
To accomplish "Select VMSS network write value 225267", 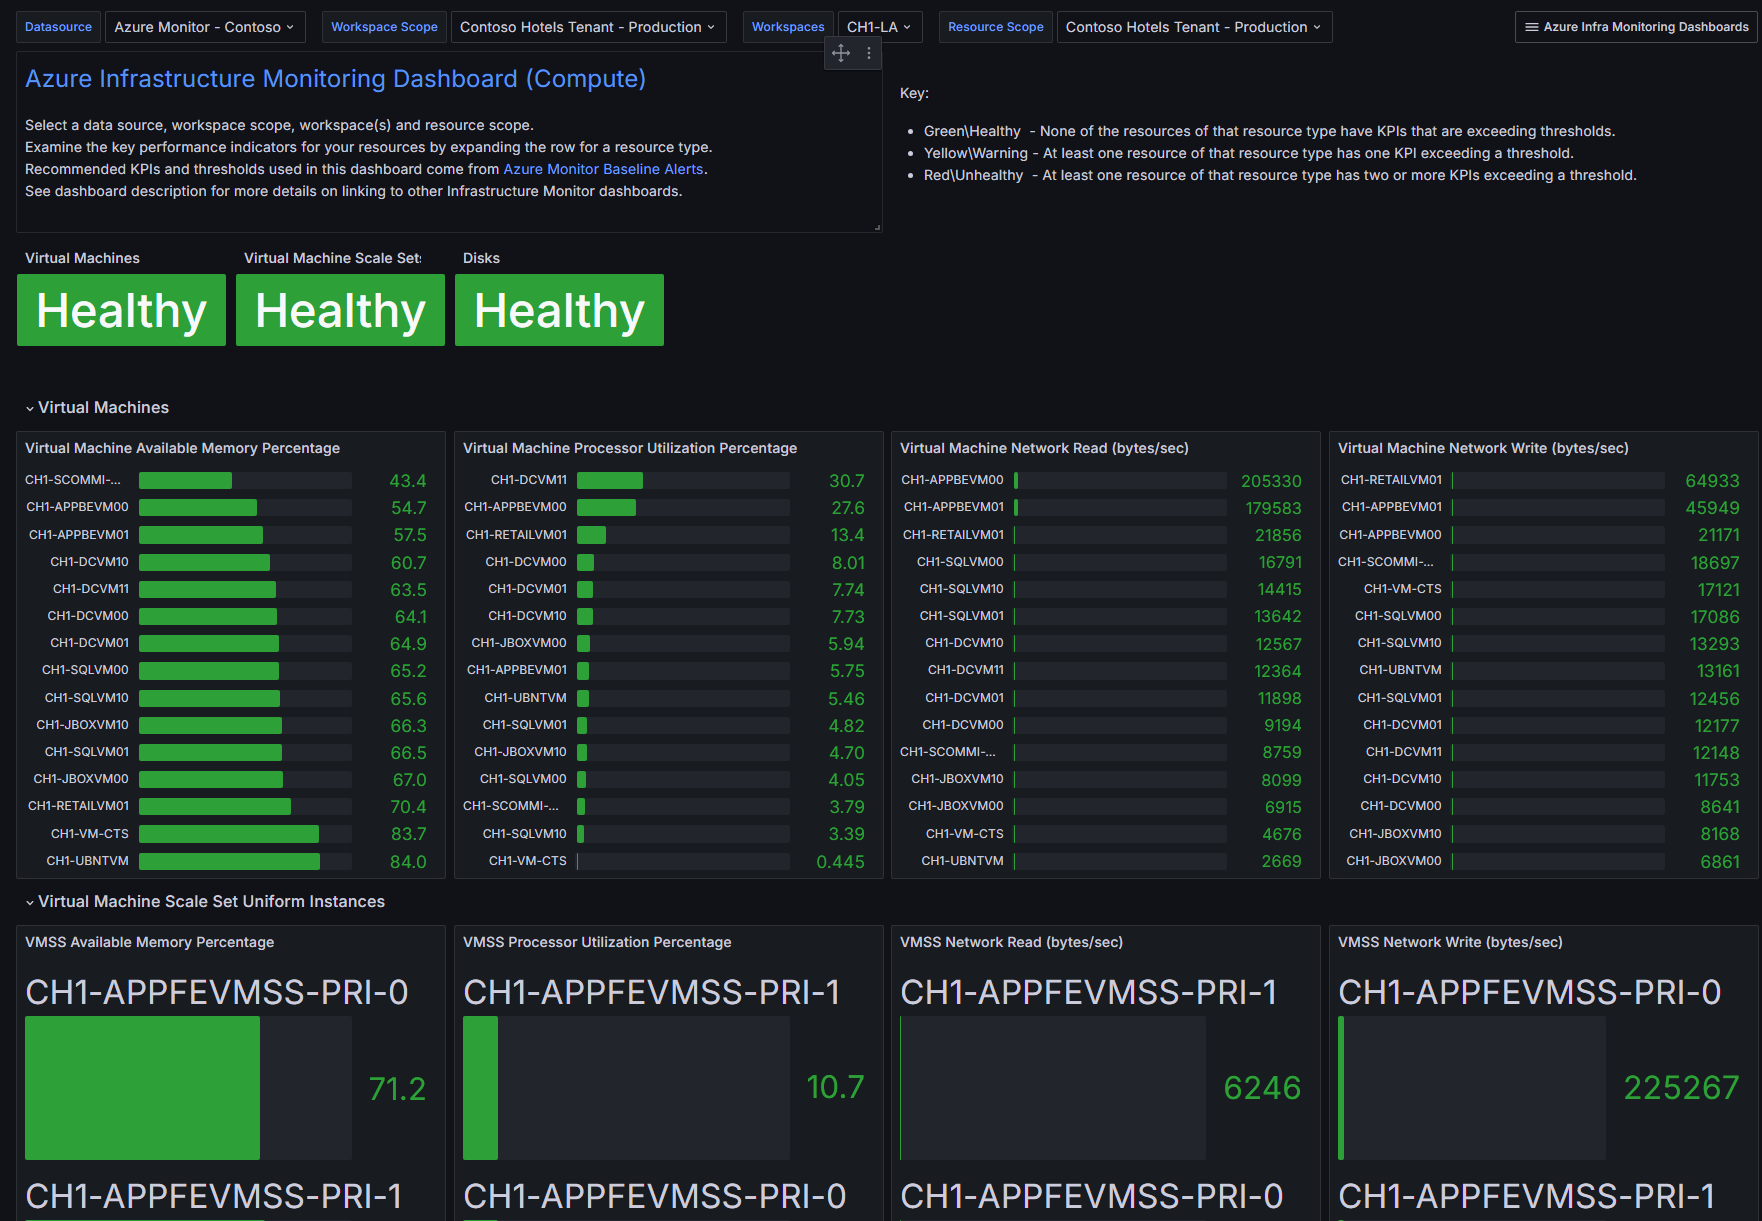I will (1681, 1088).
